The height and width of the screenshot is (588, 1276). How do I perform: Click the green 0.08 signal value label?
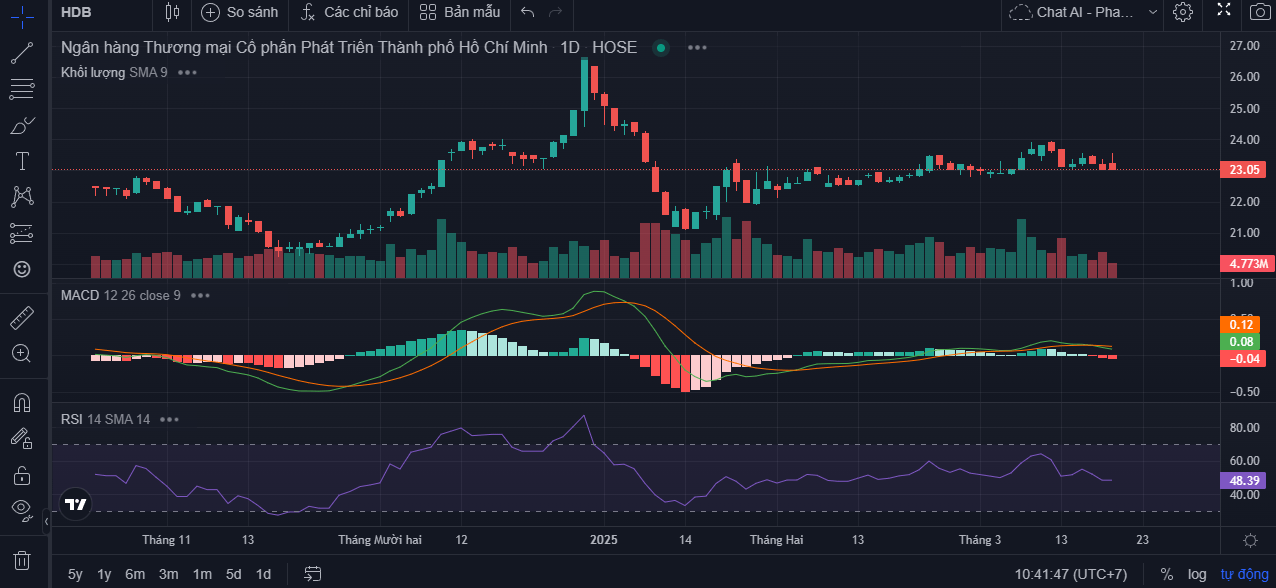(1241, 341)
